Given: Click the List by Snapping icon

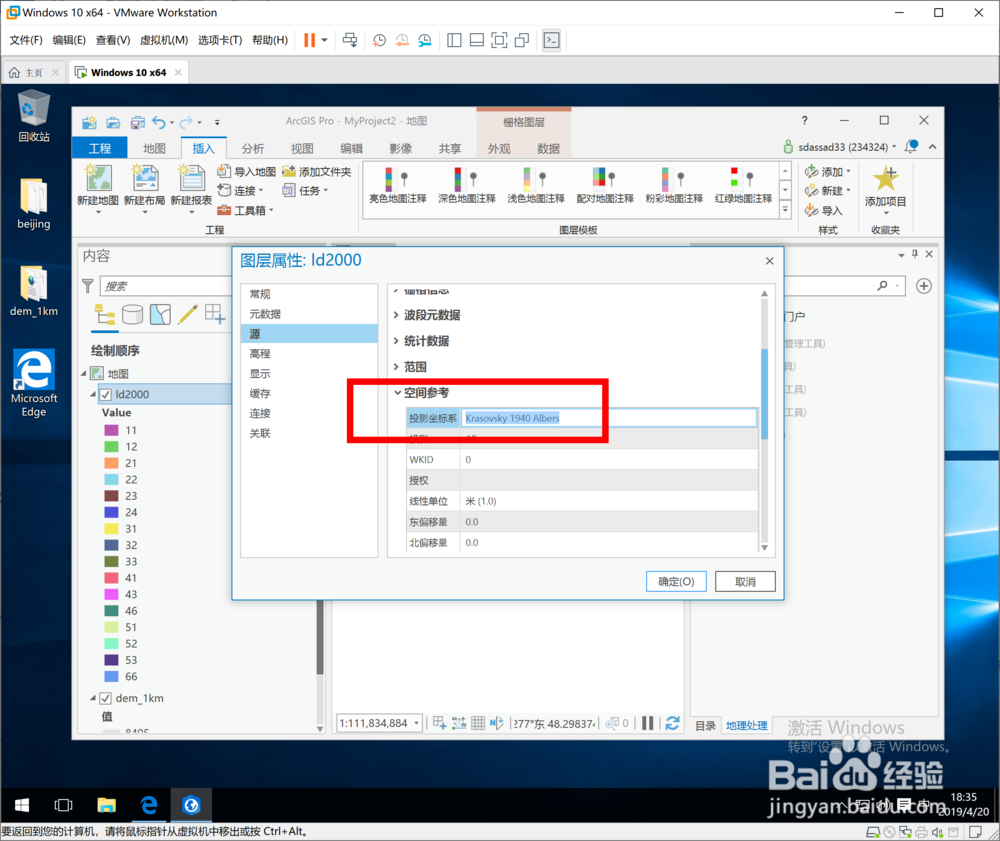Looking at the screenshot, I should 215,314.
